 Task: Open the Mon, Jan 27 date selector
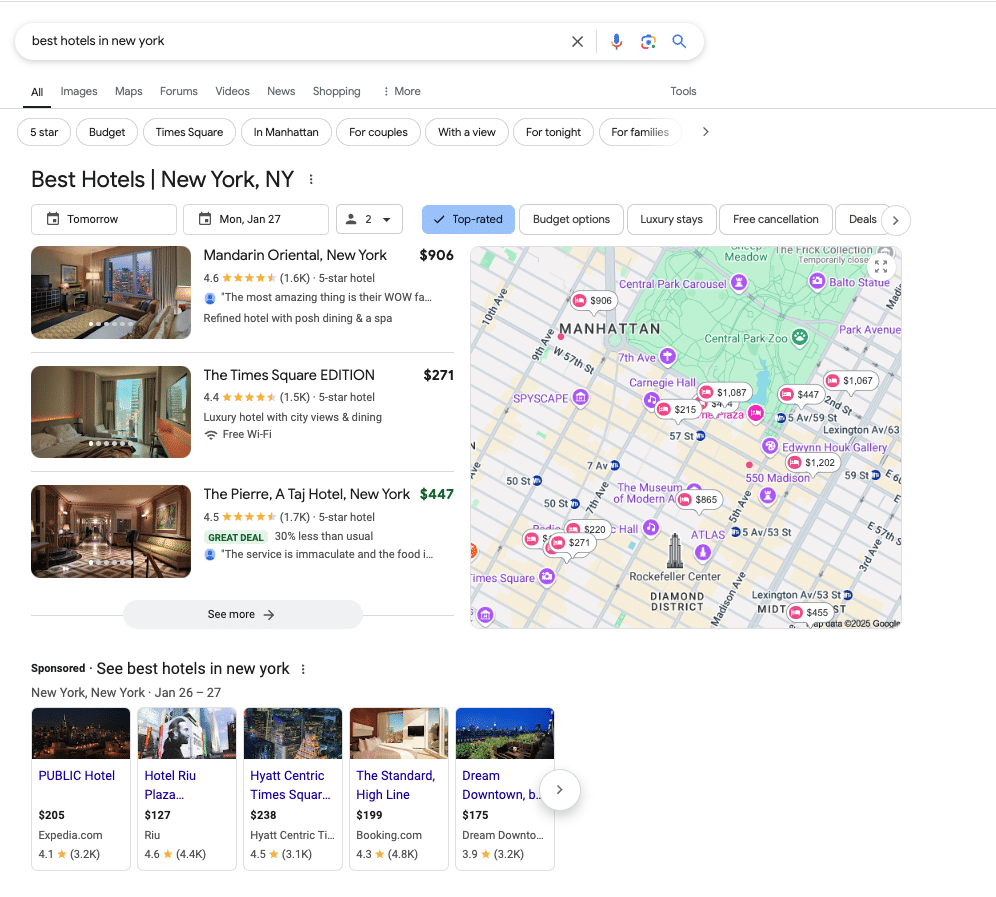(255, 219)
